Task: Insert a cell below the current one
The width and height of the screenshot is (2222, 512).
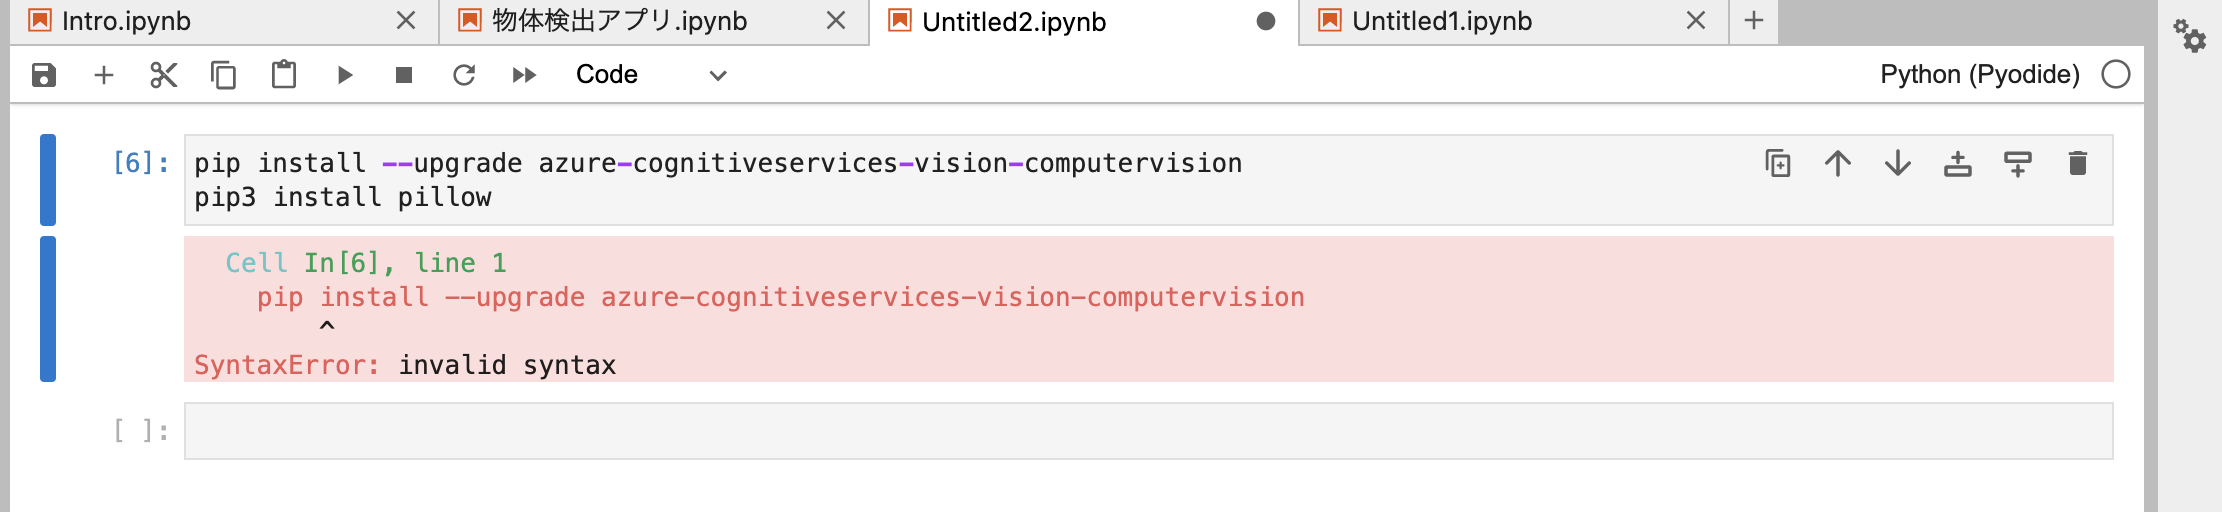Action: coord(2018,163)
